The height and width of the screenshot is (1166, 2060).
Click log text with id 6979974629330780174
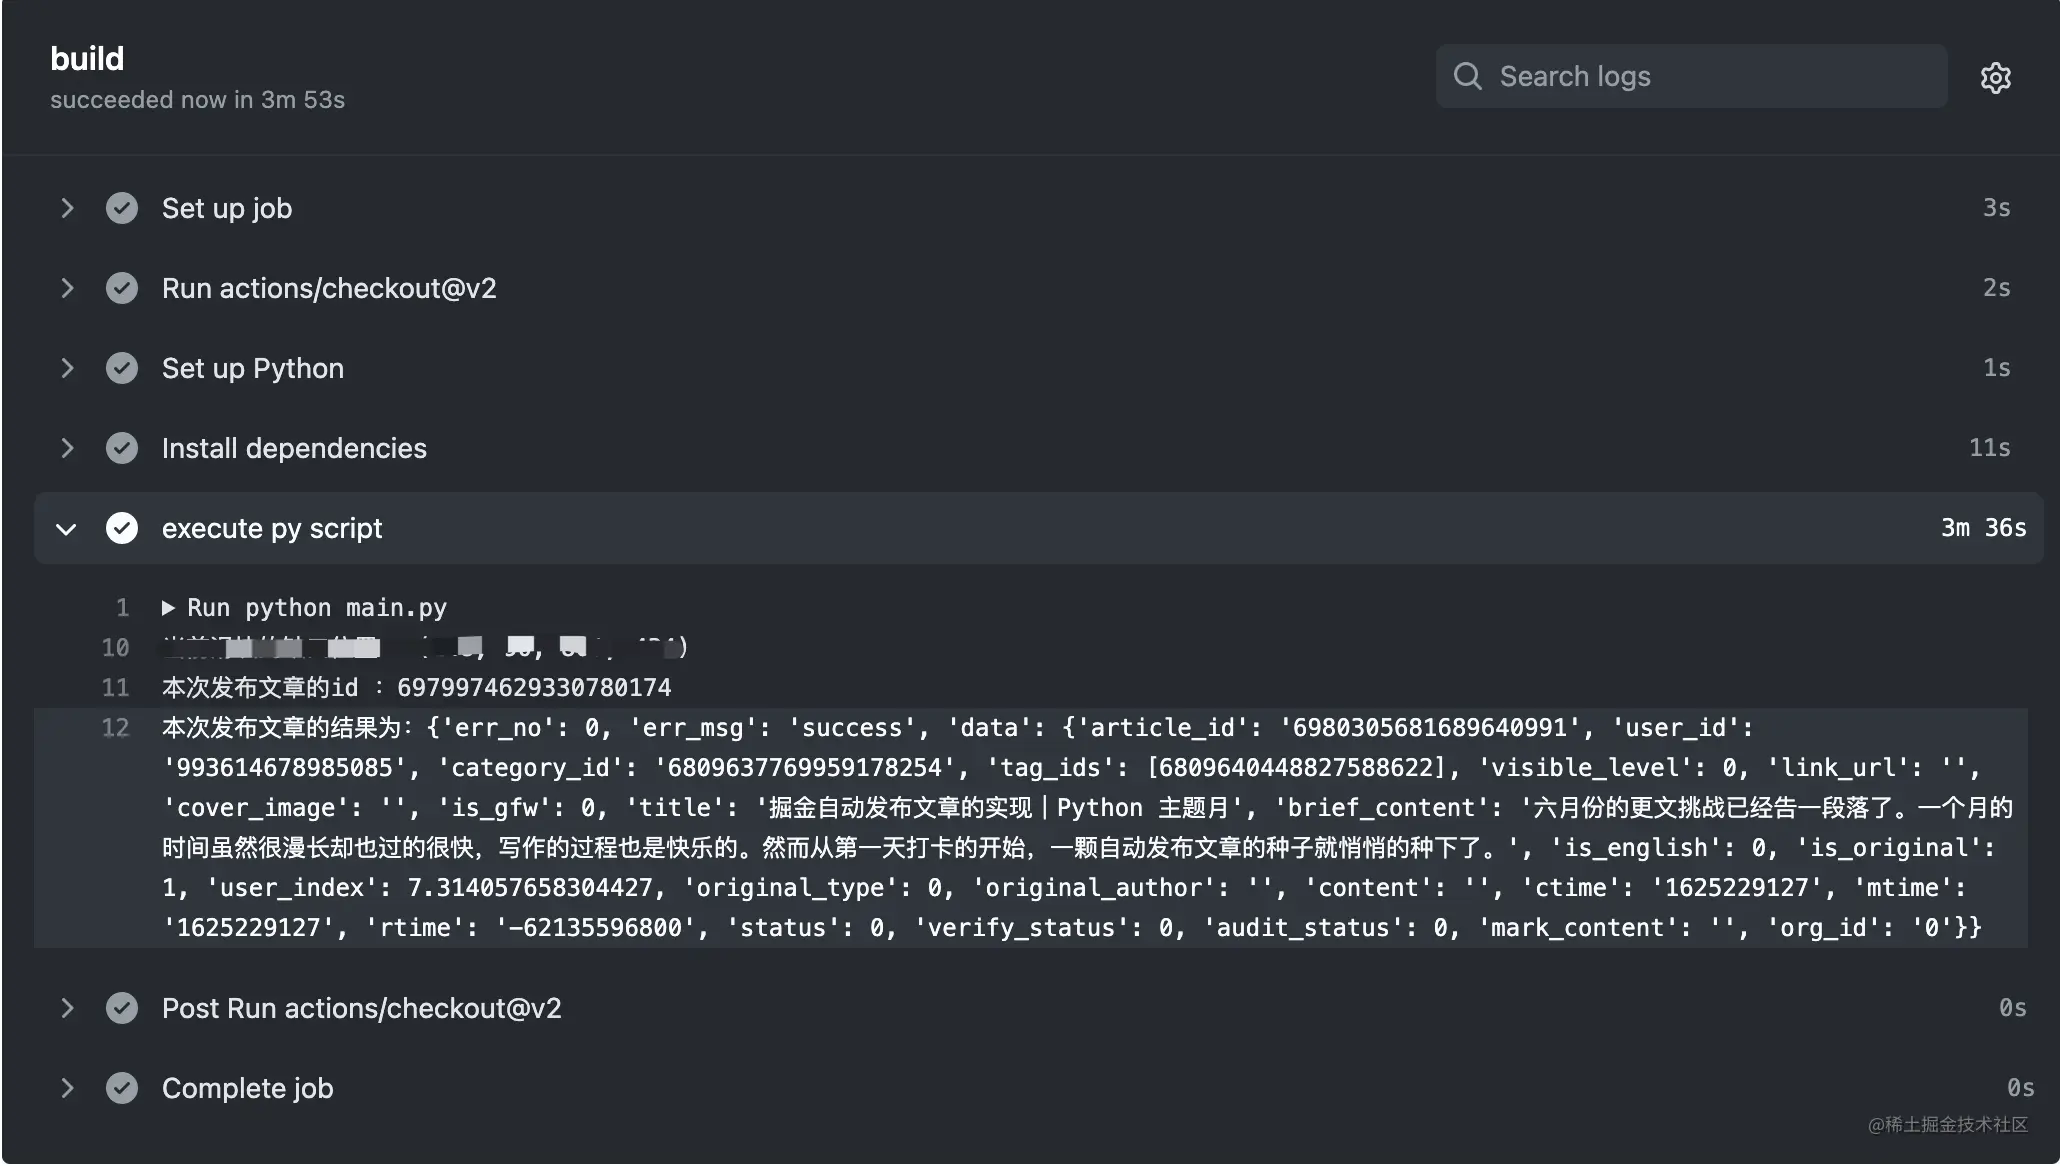click(x=417, y=688)
